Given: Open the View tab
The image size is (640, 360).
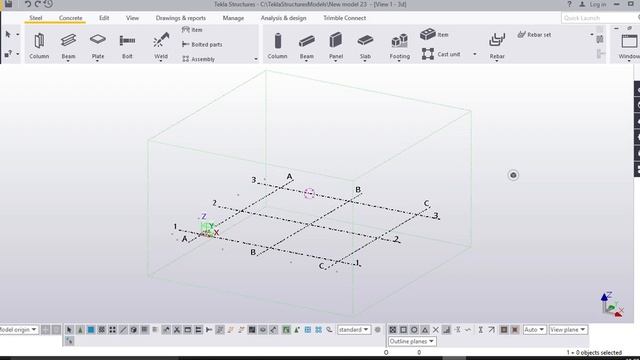Looking at the screenshot, I should (132, 18).
